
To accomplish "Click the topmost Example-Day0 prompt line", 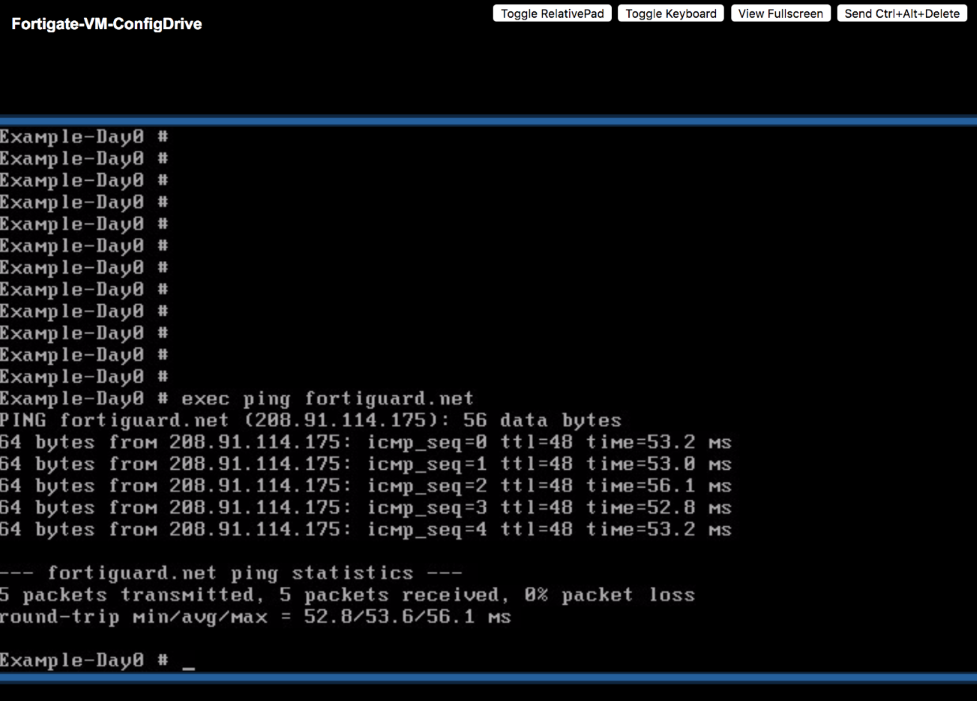I will click(x=70, y=136).
